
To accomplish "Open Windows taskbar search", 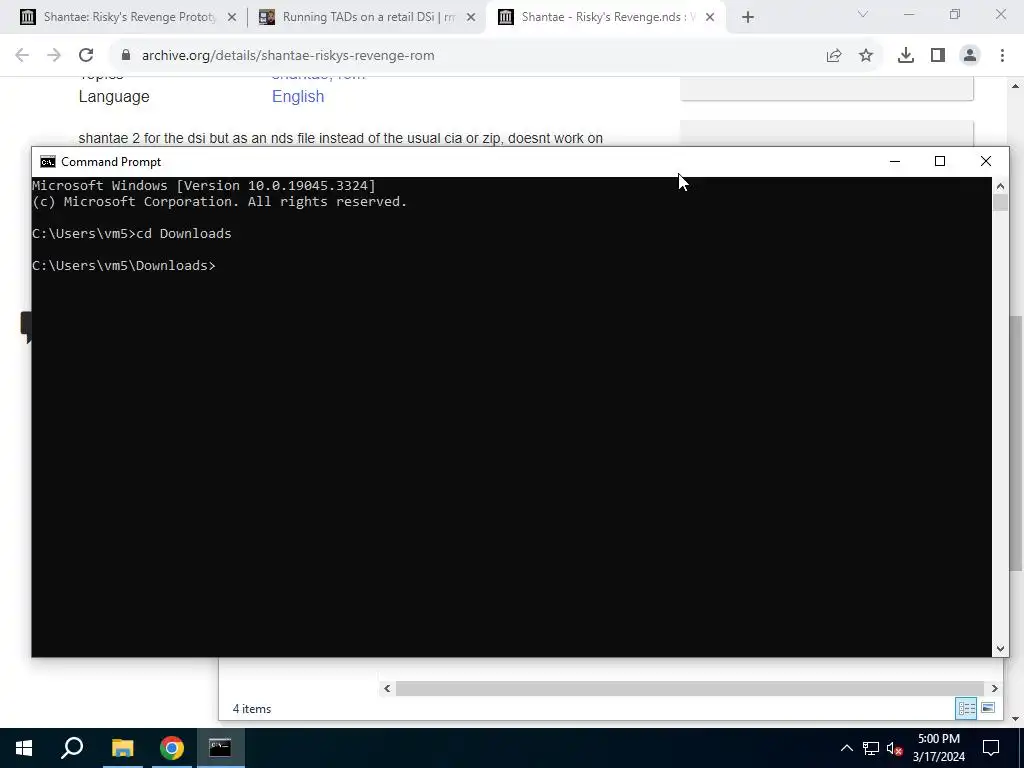I will [x=72, y=748].
